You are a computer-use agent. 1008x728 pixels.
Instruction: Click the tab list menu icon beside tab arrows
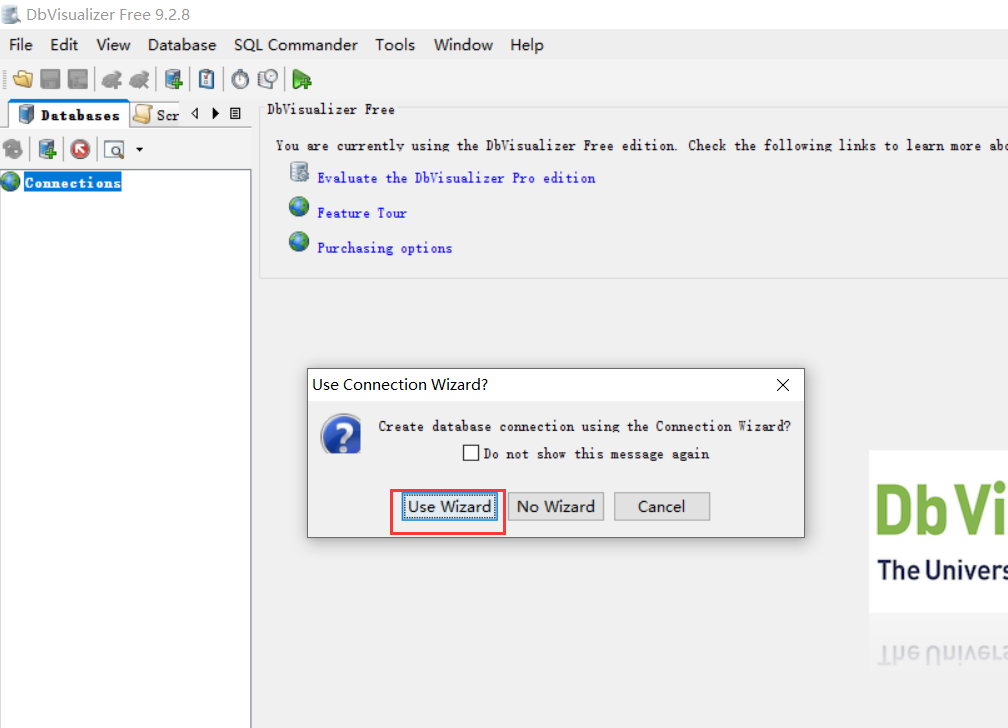coord(235,113)
